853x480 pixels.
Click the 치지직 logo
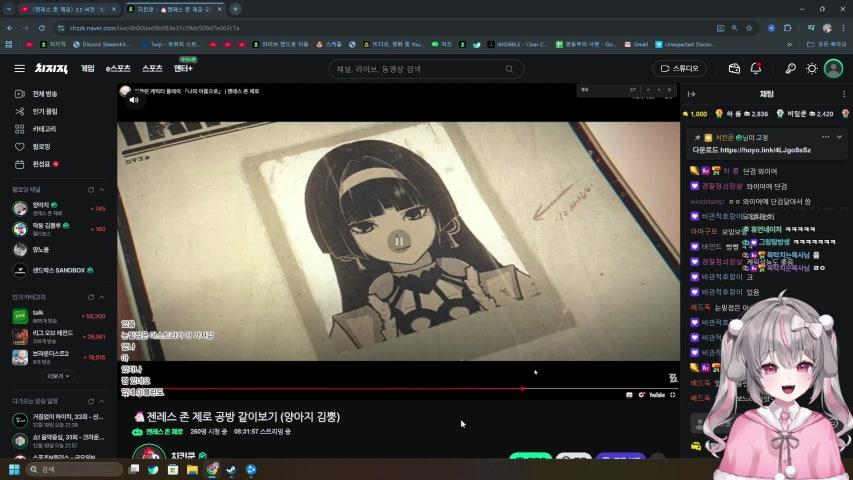coord(51,69)
